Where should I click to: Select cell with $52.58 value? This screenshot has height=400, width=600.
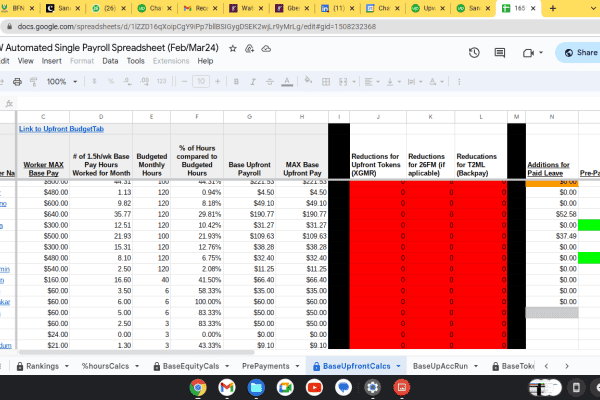[552, 214]
